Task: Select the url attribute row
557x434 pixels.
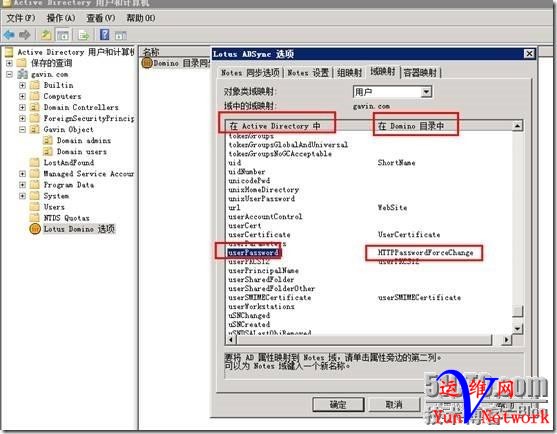Action: (234, 207)
